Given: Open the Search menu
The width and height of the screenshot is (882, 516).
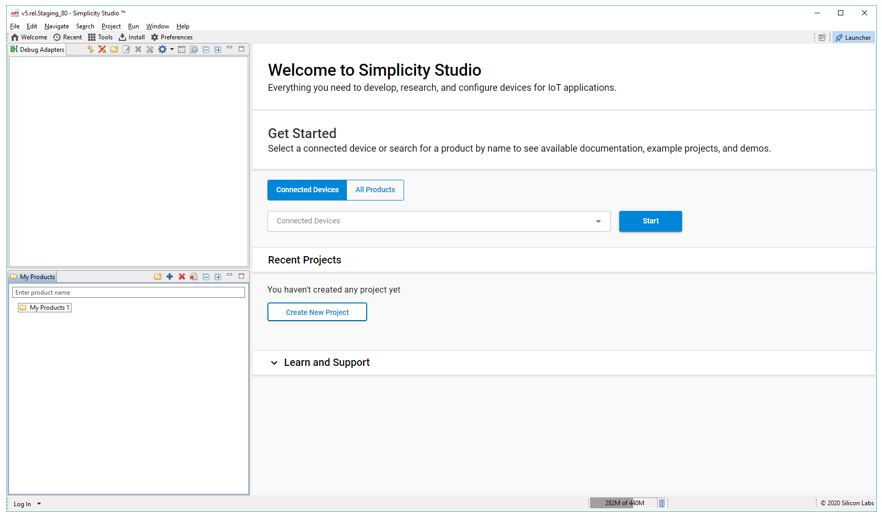Looking at the screenshot, I should pyautogui.click(x=85, y=26).
